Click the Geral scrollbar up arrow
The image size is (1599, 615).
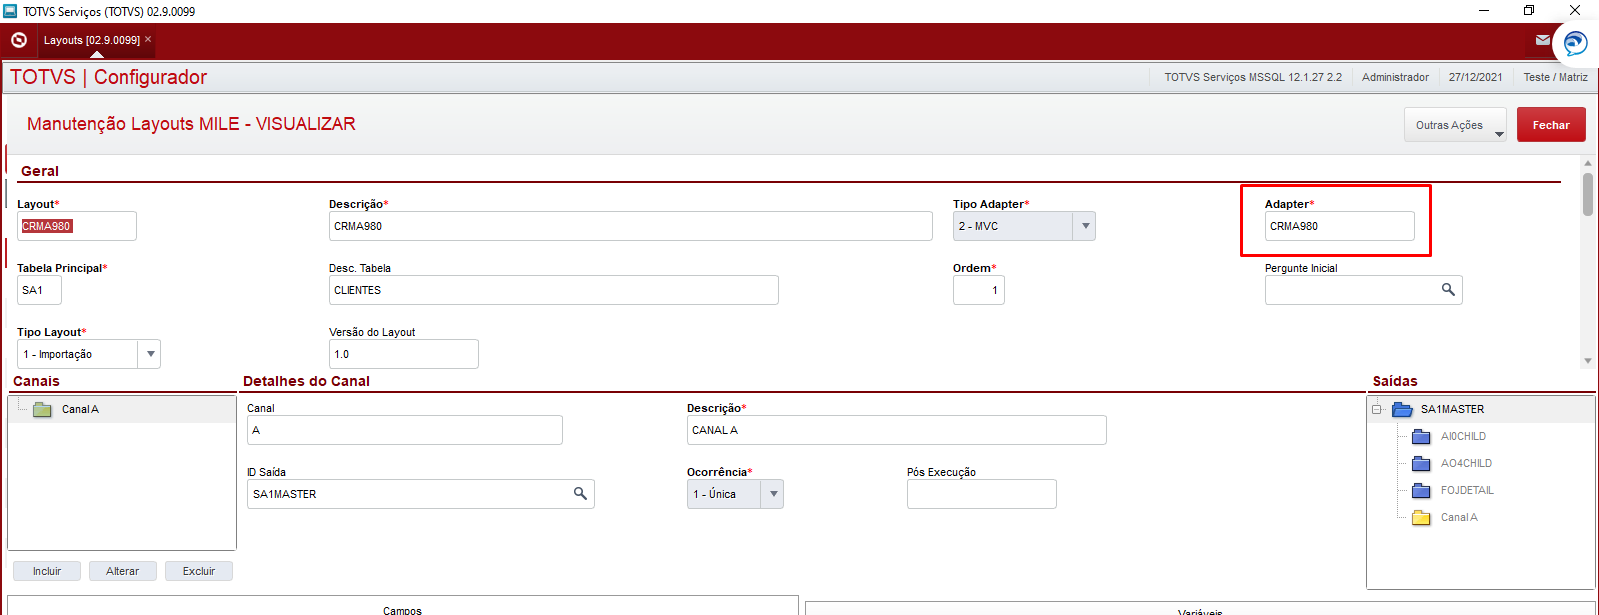point(1588,162)
